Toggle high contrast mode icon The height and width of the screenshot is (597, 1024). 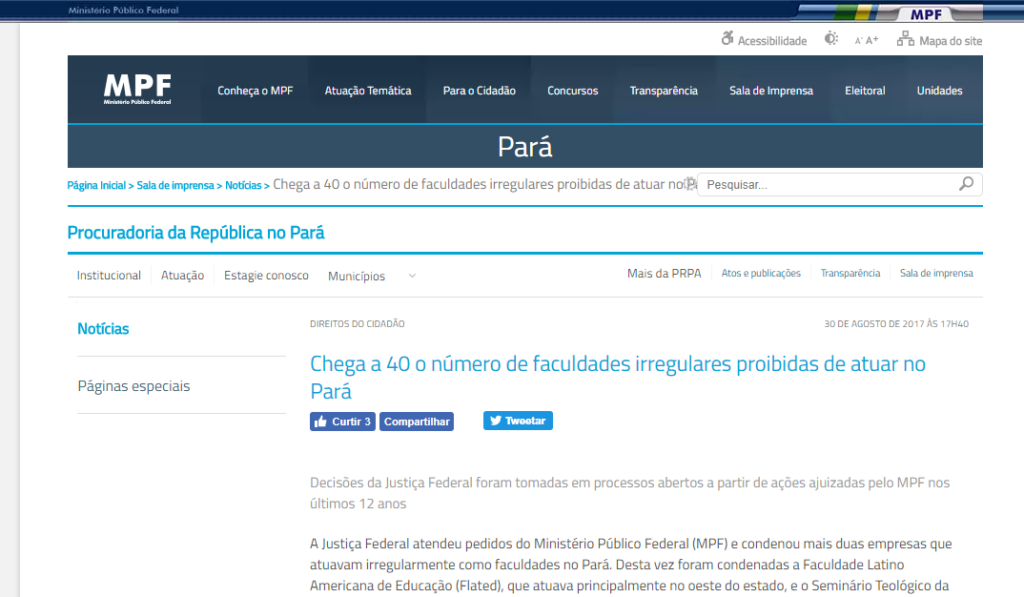[831, 39]
